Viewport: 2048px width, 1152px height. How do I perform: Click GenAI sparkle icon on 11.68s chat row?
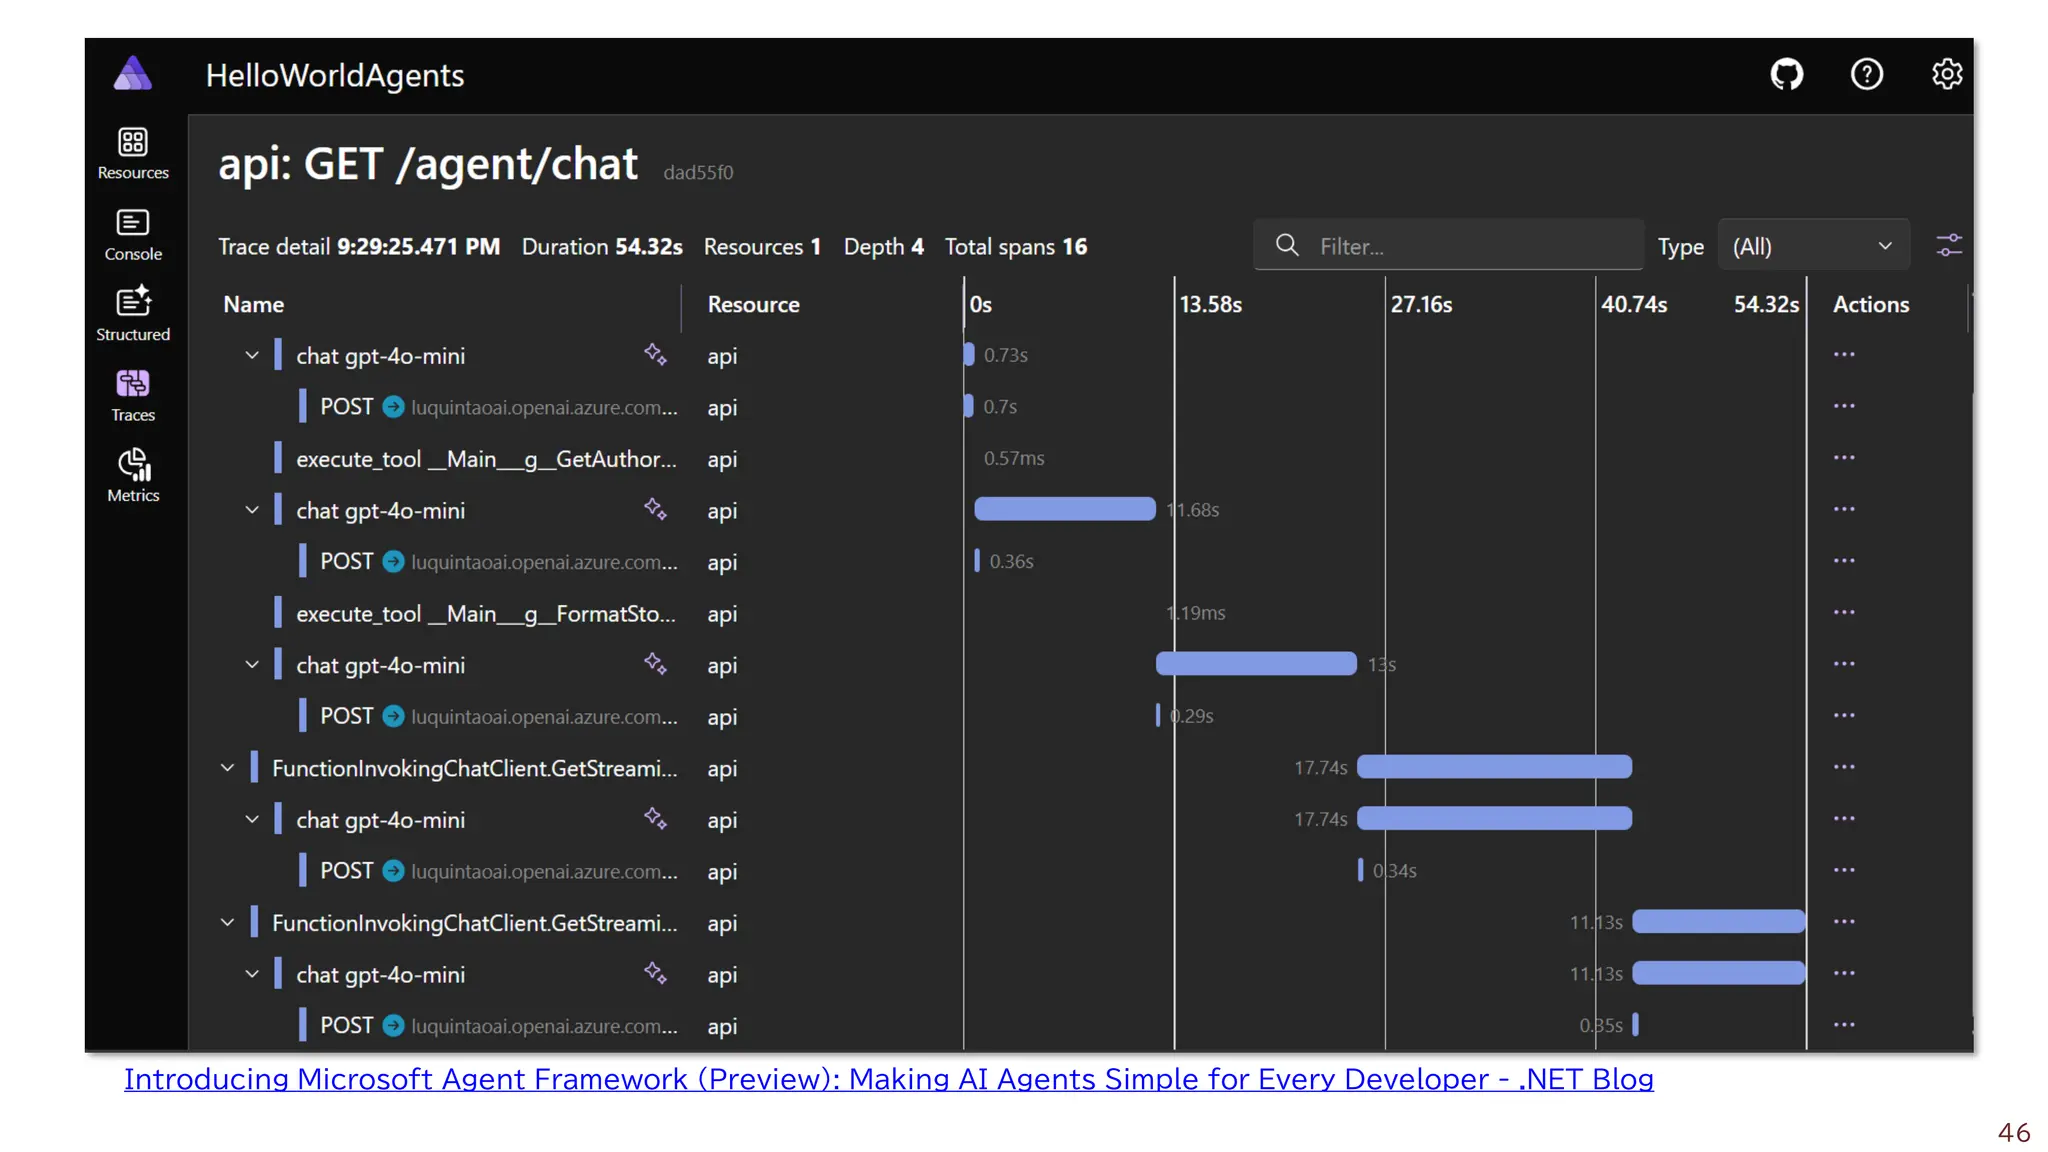[655, 509]
